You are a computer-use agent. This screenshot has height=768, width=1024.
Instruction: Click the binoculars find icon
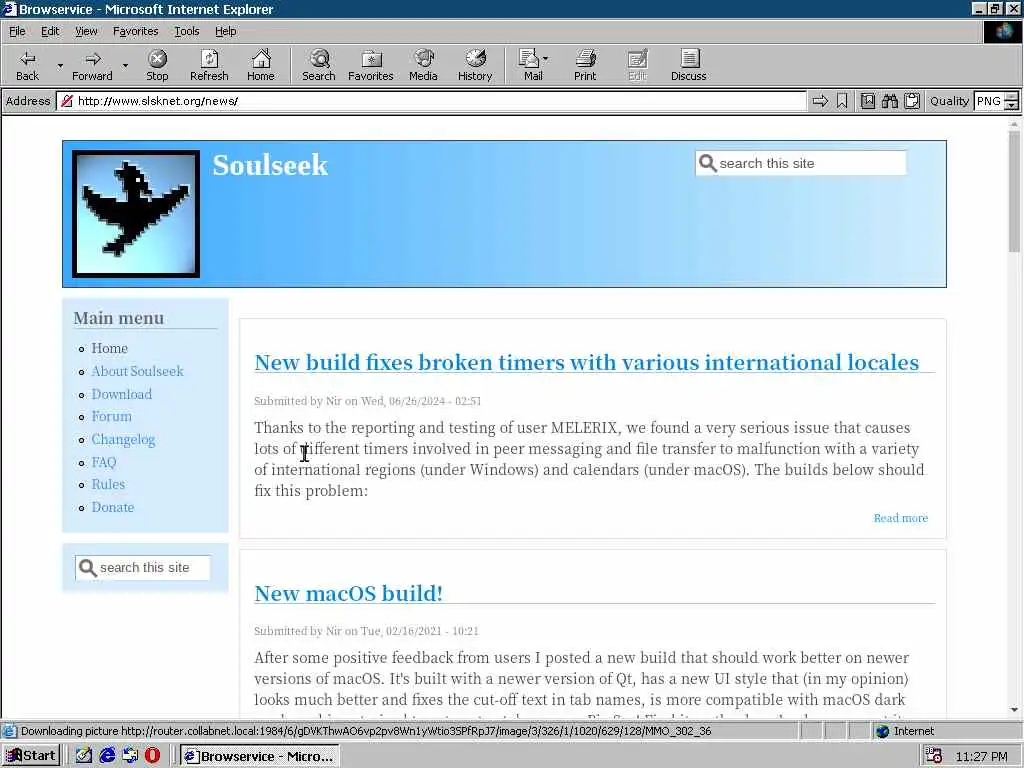click(889, 101)
